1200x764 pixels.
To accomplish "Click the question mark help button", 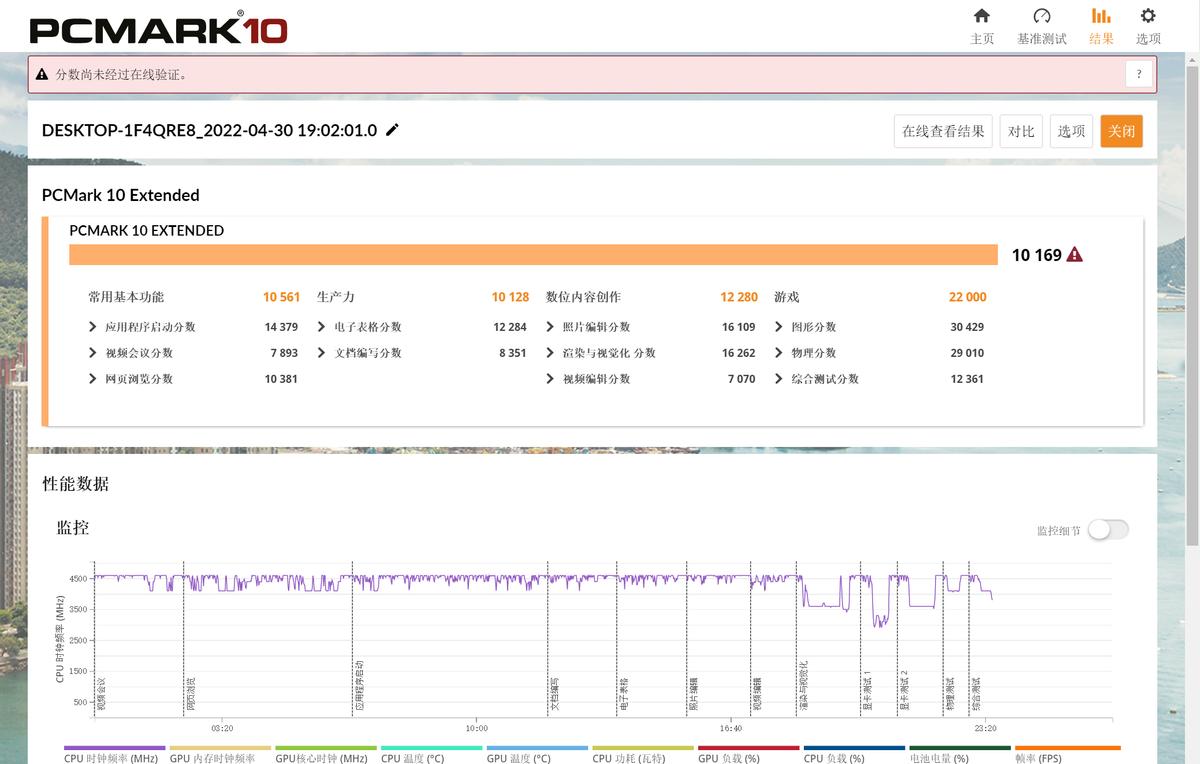I will (x=1138, y=74).
